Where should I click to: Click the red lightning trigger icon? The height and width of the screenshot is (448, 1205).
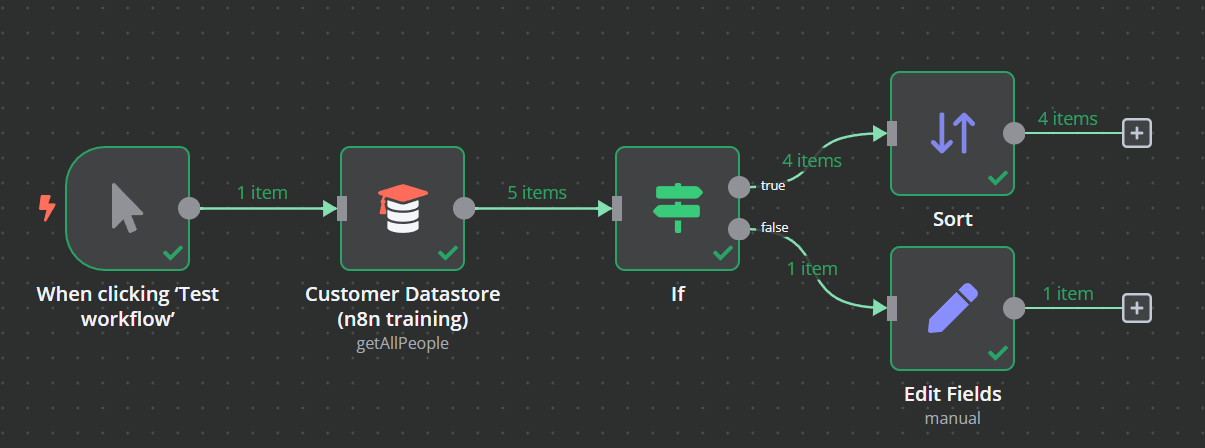click(x=46, y=208)
